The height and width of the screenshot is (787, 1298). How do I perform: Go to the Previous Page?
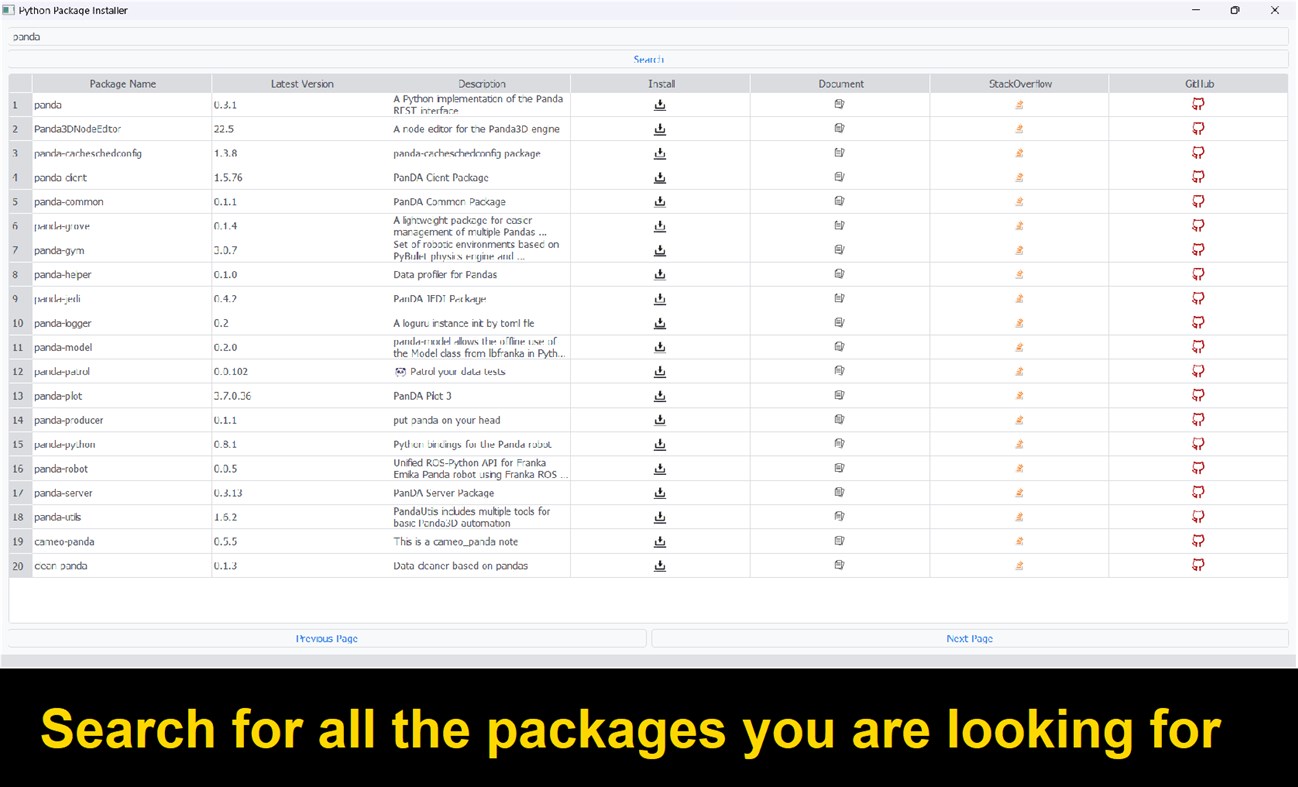tap(326, 637)
